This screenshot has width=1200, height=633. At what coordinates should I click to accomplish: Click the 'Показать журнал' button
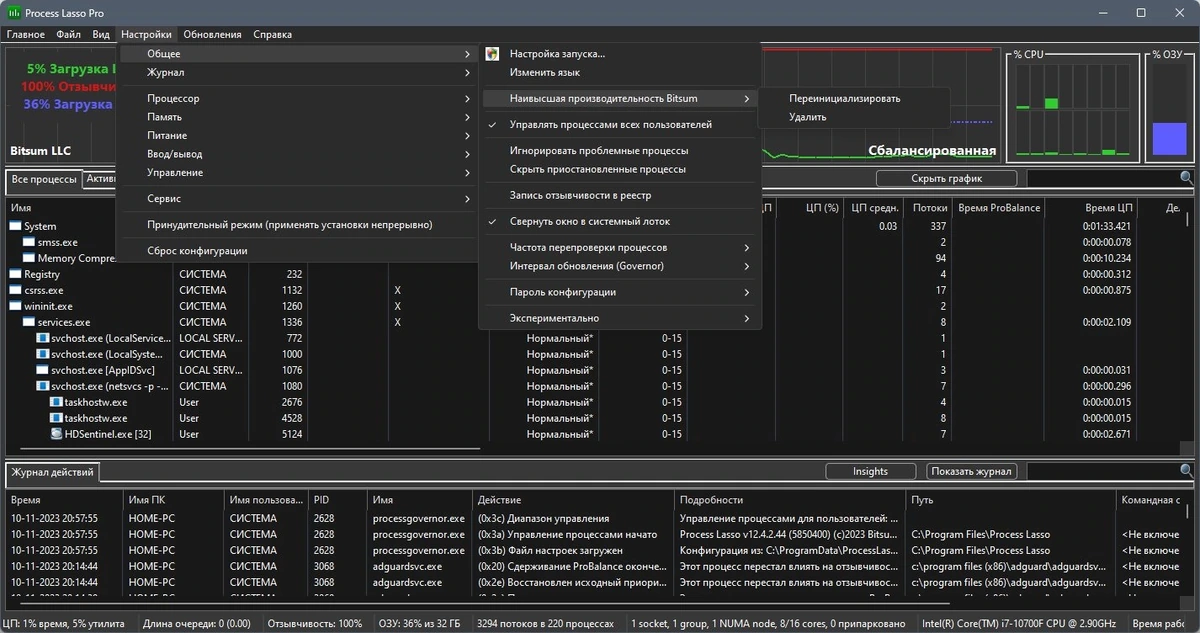(972, 471)
